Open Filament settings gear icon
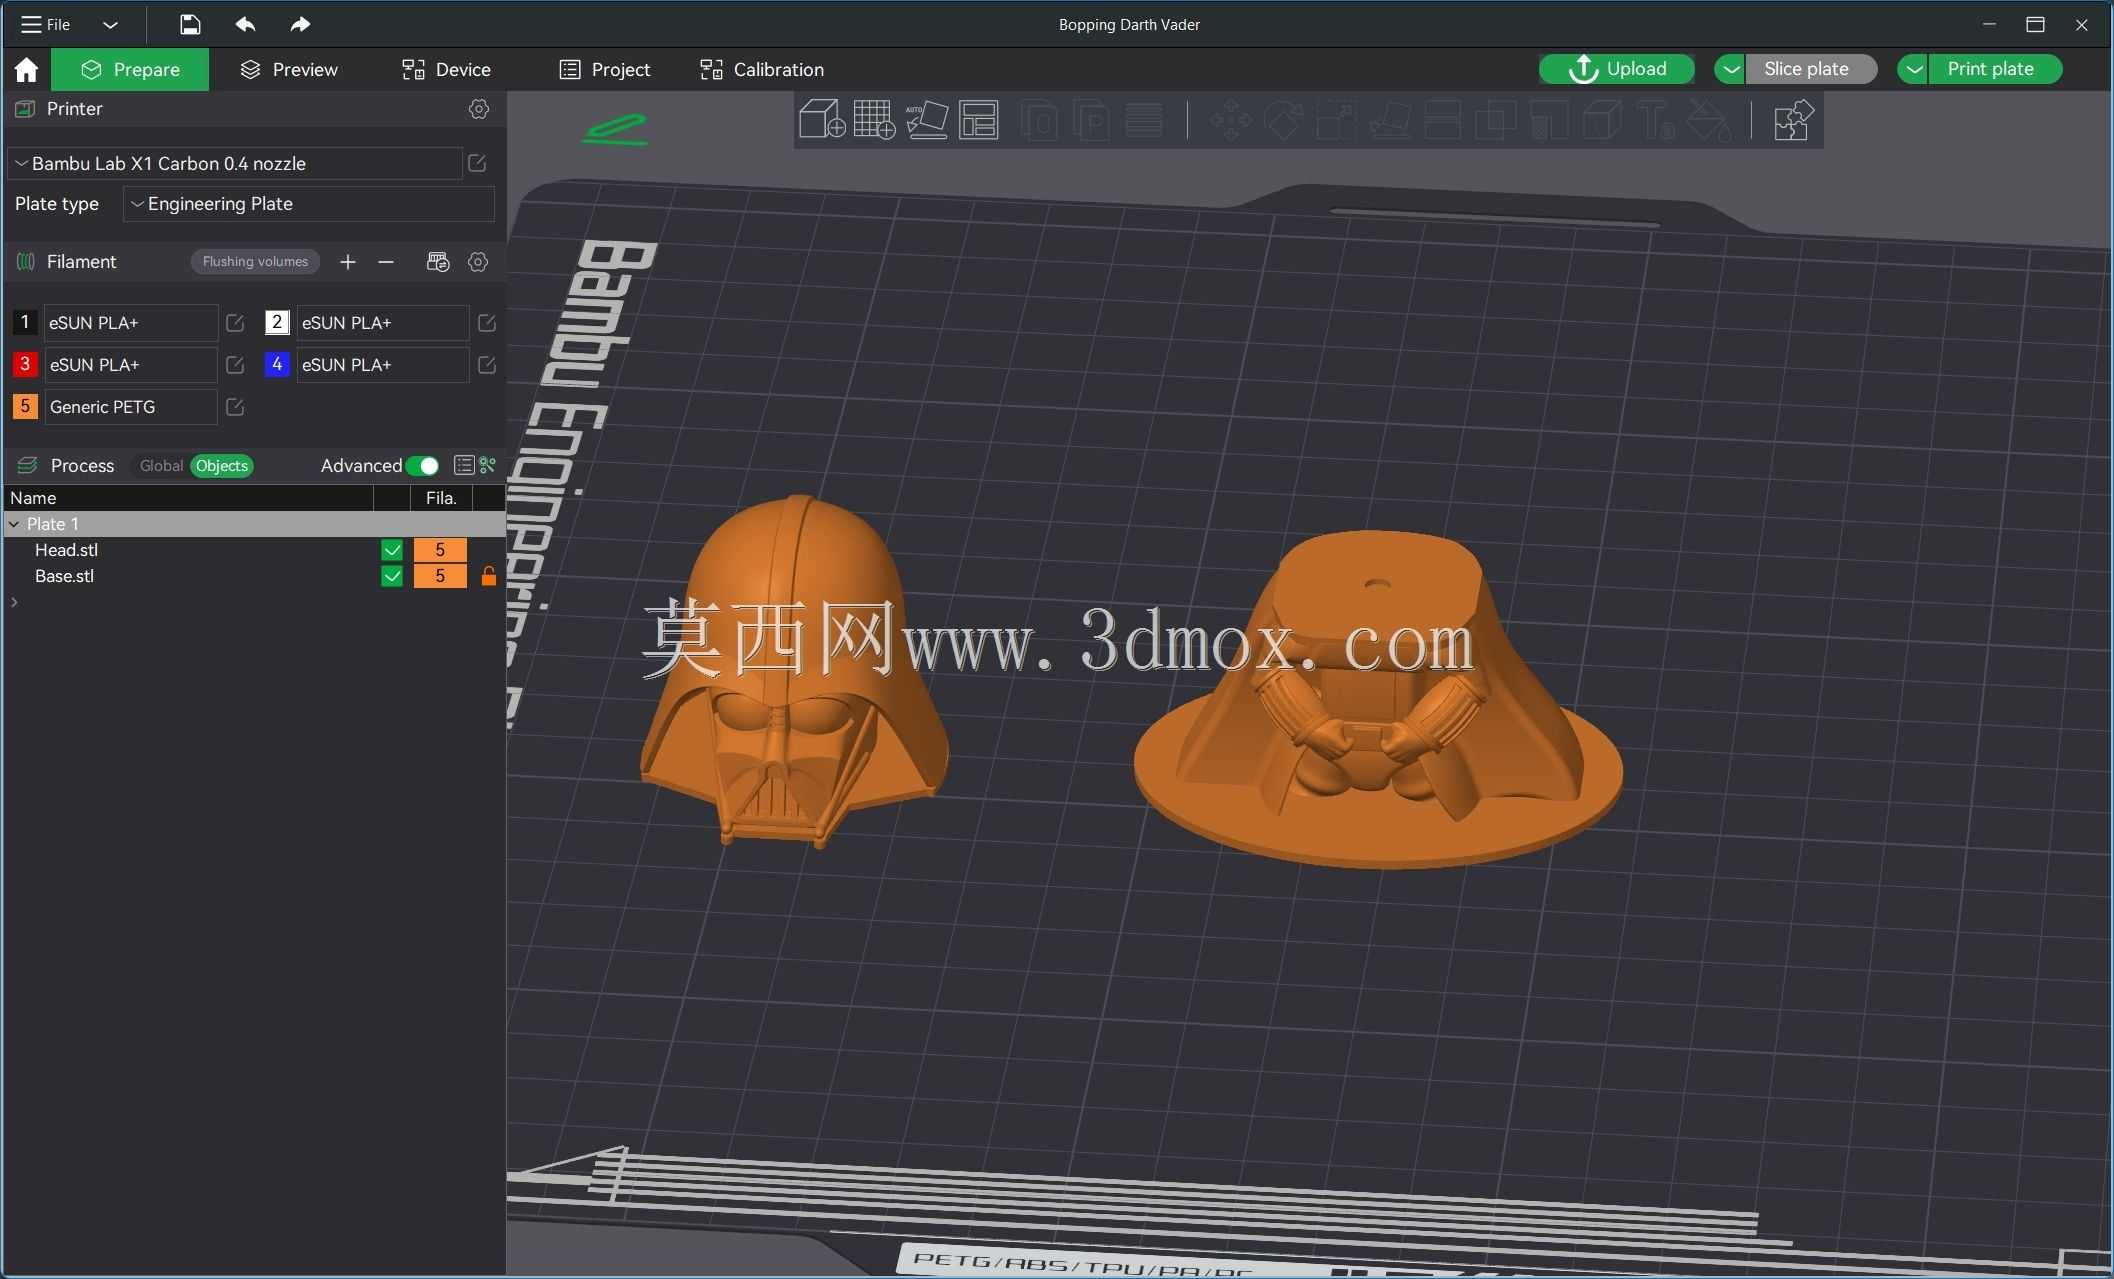Screen dimensions: 2114x1279 click(x=478, y=262)
